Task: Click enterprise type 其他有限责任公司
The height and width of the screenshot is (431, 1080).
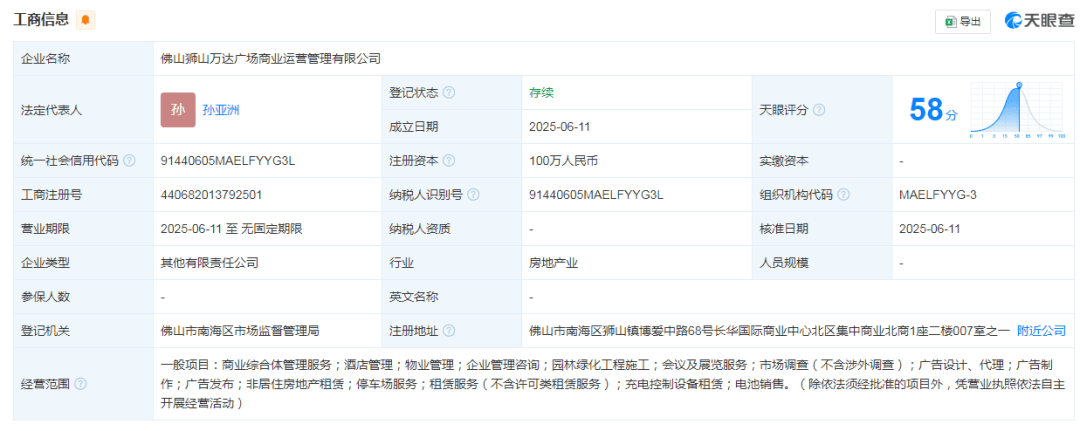Action: (209, 263)
